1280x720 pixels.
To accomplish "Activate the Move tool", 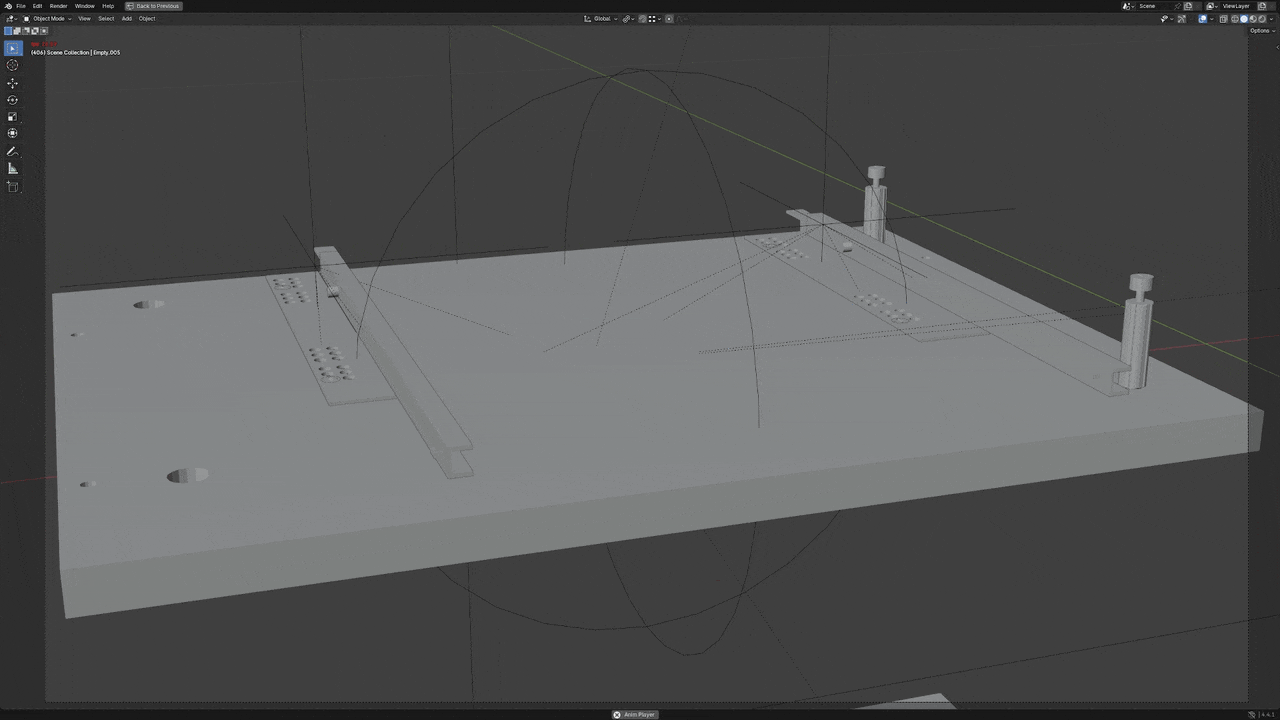I will pos(13,83).
